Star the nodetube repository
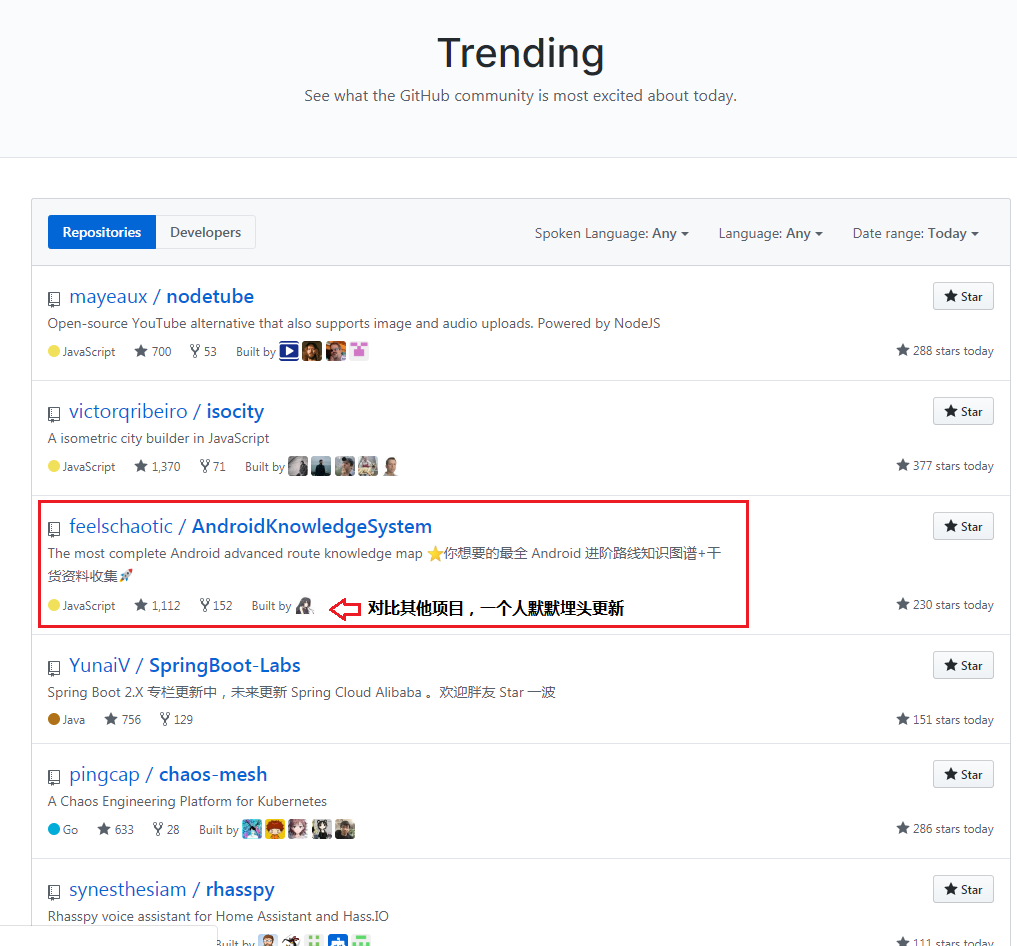 tap(963, 296)
